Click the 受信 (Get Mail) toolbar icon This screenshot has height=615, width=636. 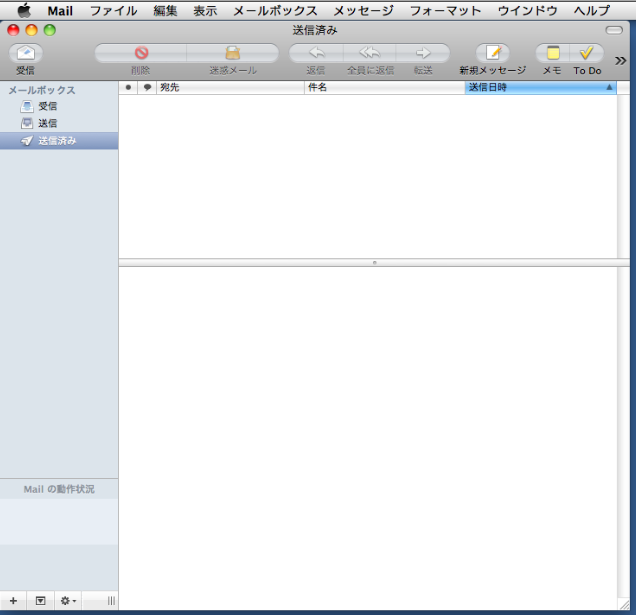point(25,54)
